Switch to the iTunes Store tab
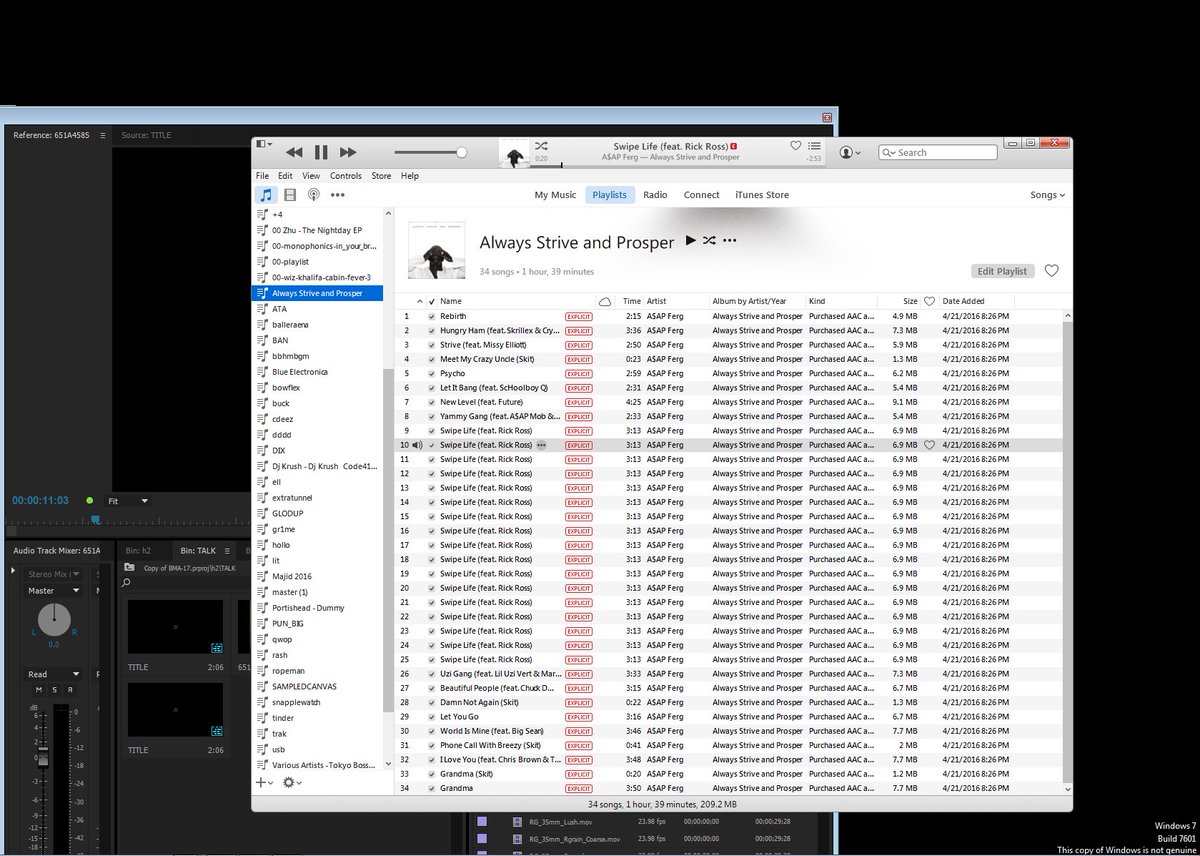 [x=762, y=195]
